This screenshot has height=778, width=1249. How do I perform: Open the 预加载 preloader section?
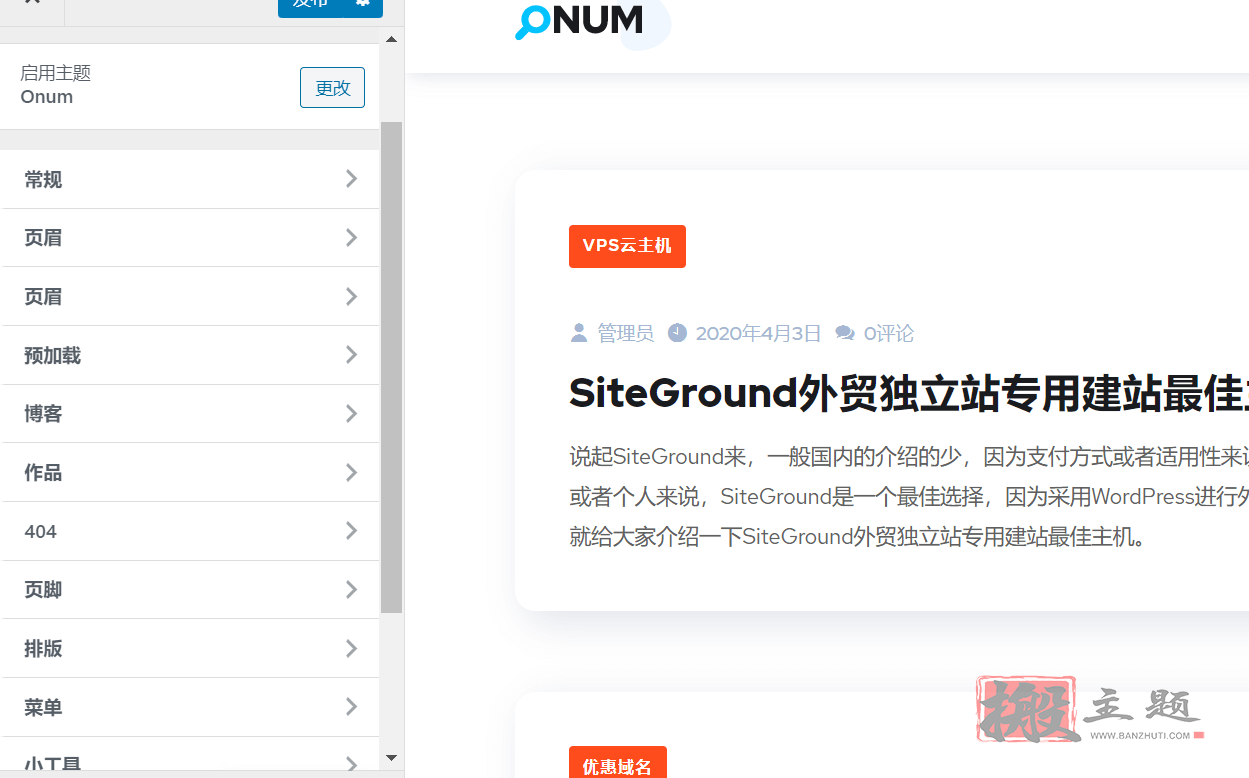[190, 355]
